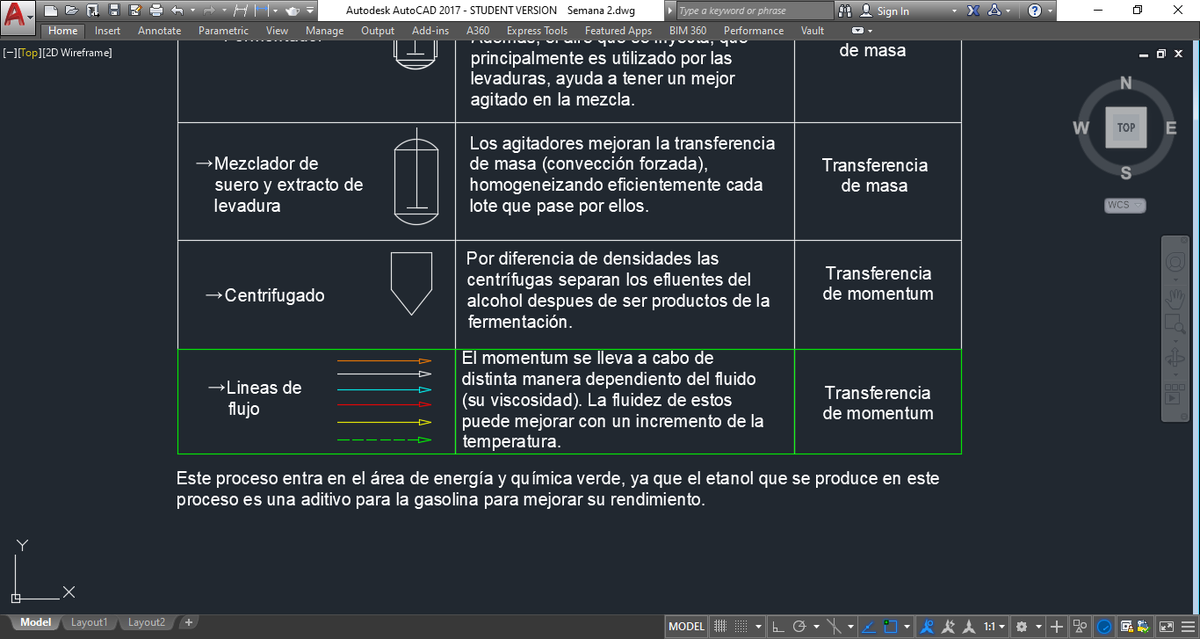Open the Full Navigation Wheel
The width and height of the screenshot is (1200, 639).
[x=1176, y=262]
